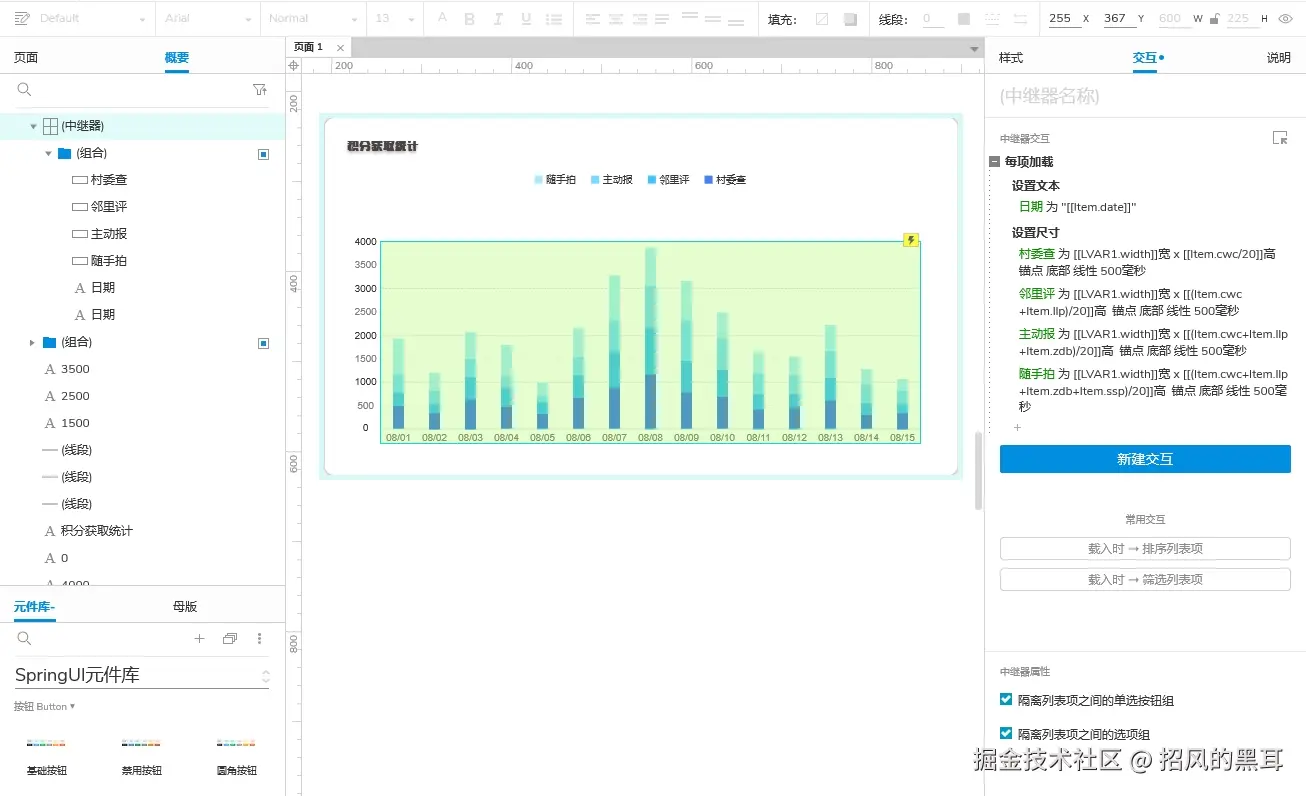Click the pop-out interaction editor icon

click(x=1280, y=138)
